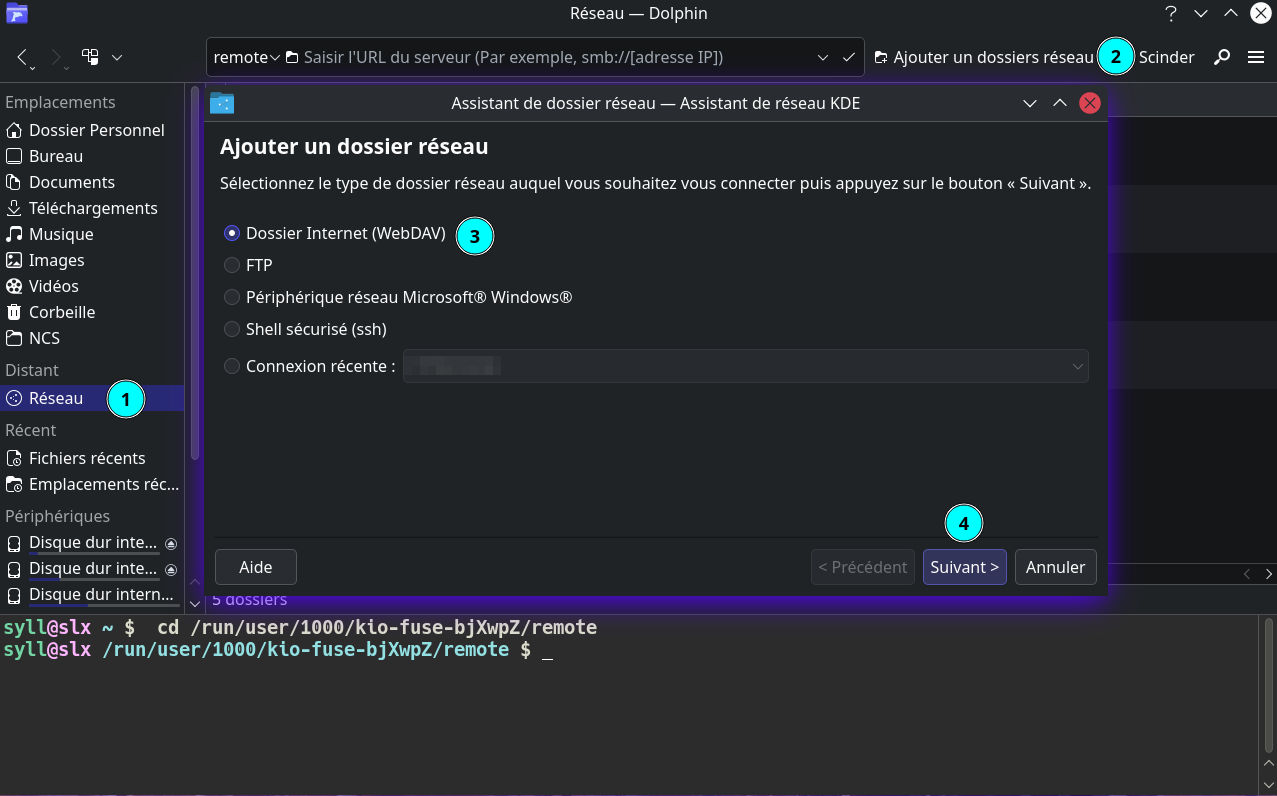The image size is (1277, 796).
Task: Select the FTP radio option
Action: 232,265
